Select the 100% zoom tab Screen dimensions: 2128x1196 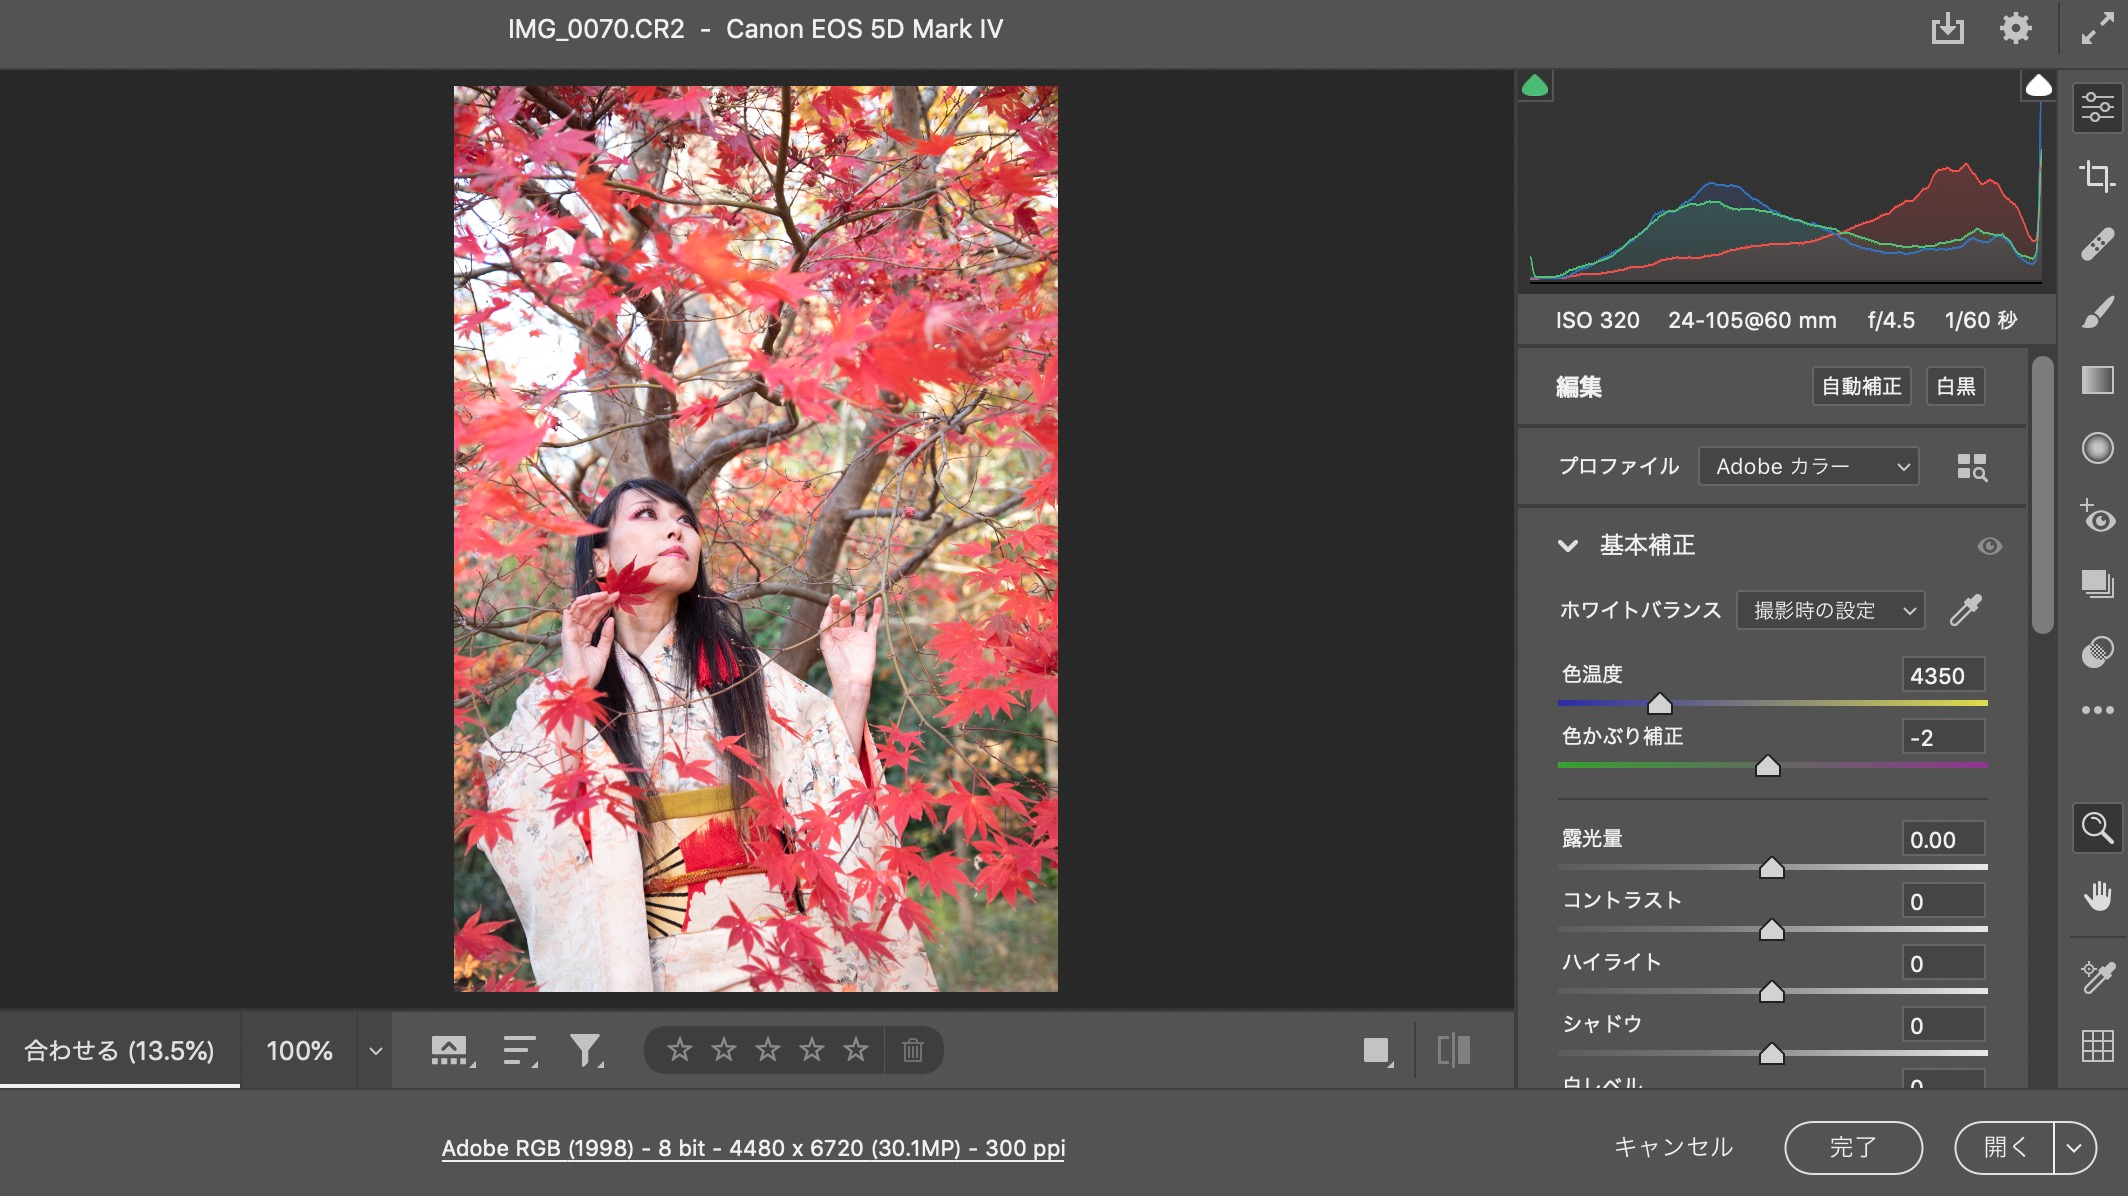pyautogui.click(x=299, y=1051)
